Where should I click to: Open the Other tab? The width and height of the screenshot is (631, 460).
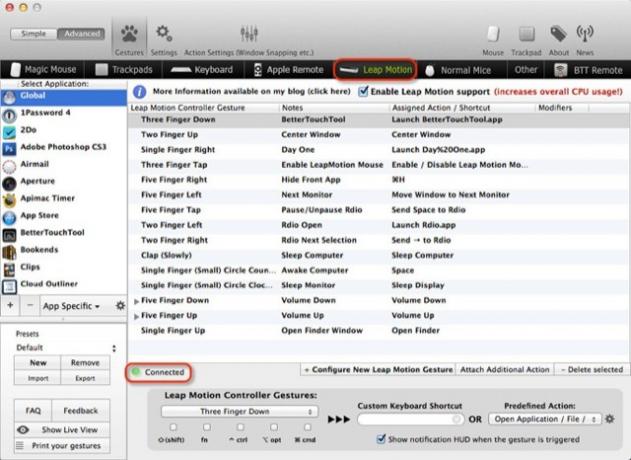click(x=526, y=70)
